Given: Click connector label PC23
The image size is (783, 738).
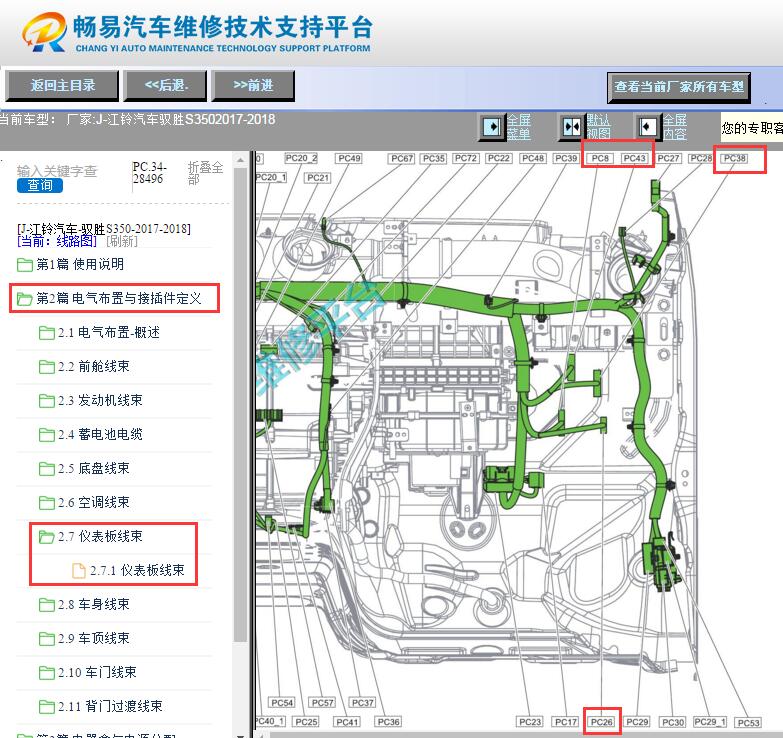Looking at the screenshot, I should pos(530,722).
